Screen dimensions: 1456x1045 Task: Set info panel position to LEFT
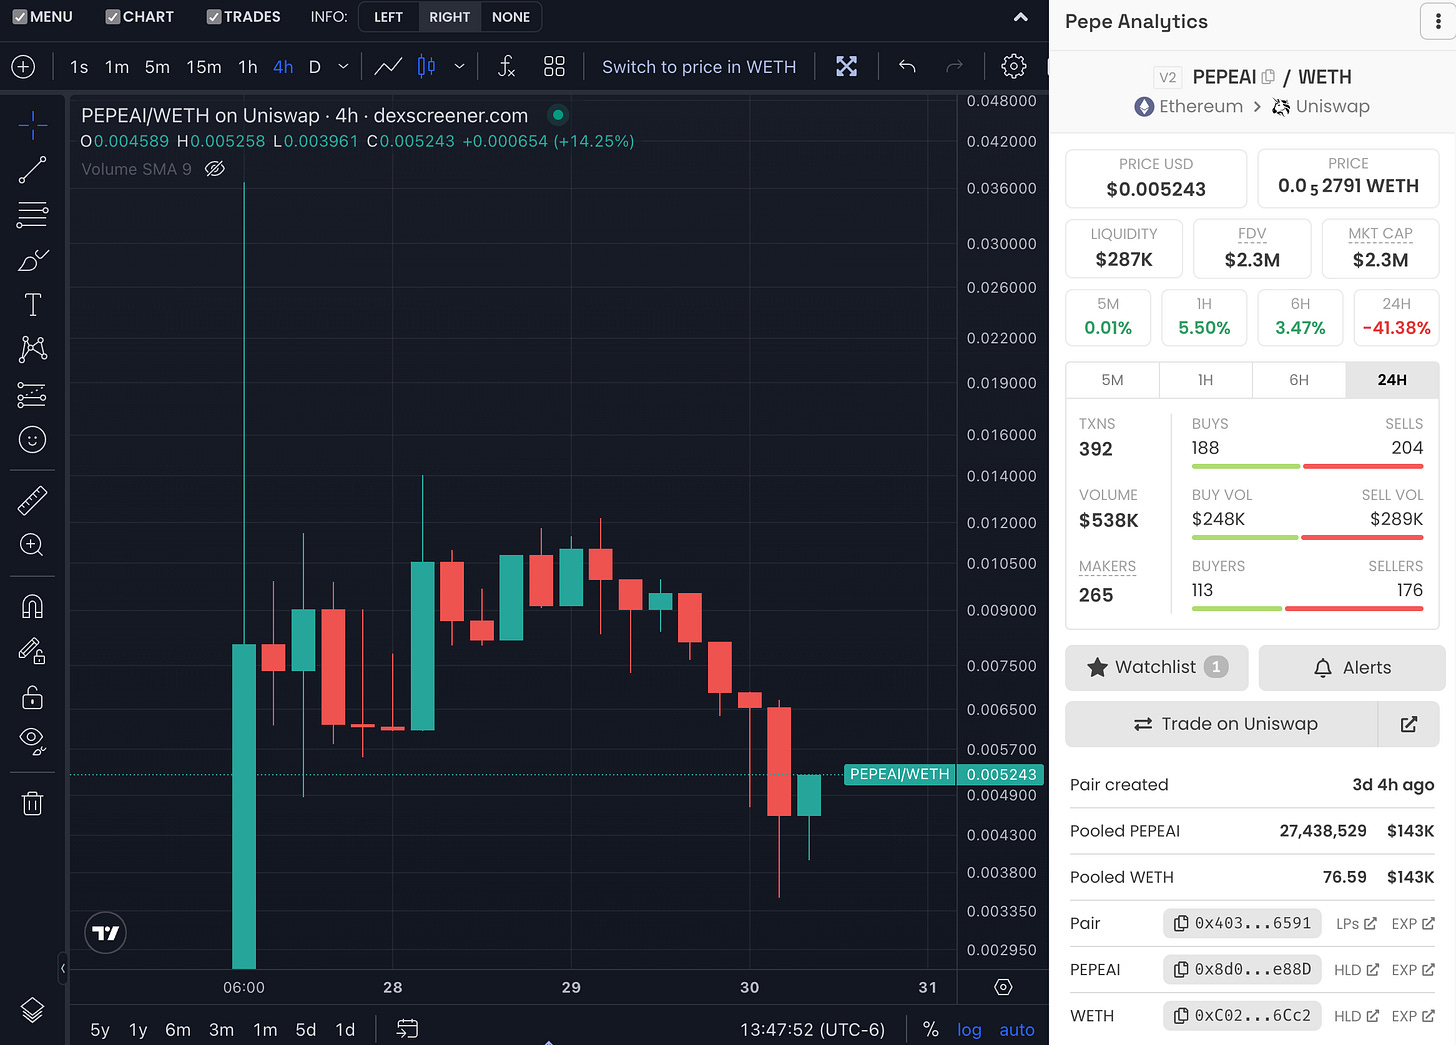(x=388, y=17)
